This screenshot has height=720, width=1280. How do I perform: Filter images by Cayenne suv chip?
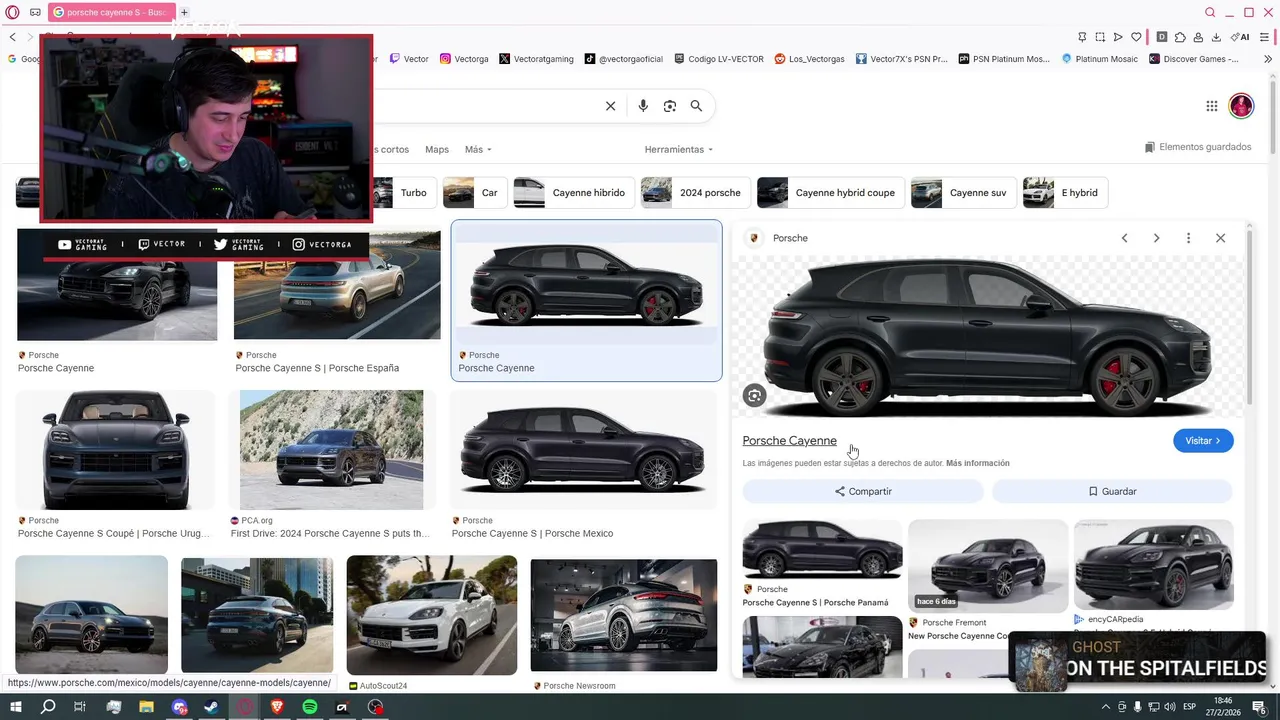tap(964, 193)
